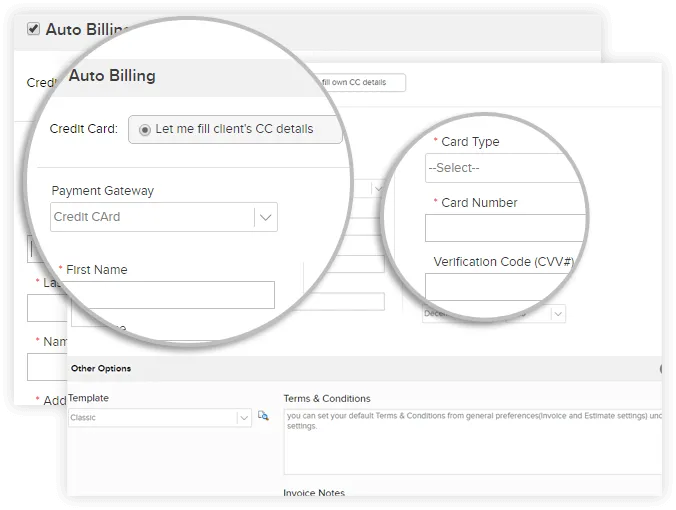Click the Name on card input box
The width and height of the screenshot is (676, 510).
(47, 367)
